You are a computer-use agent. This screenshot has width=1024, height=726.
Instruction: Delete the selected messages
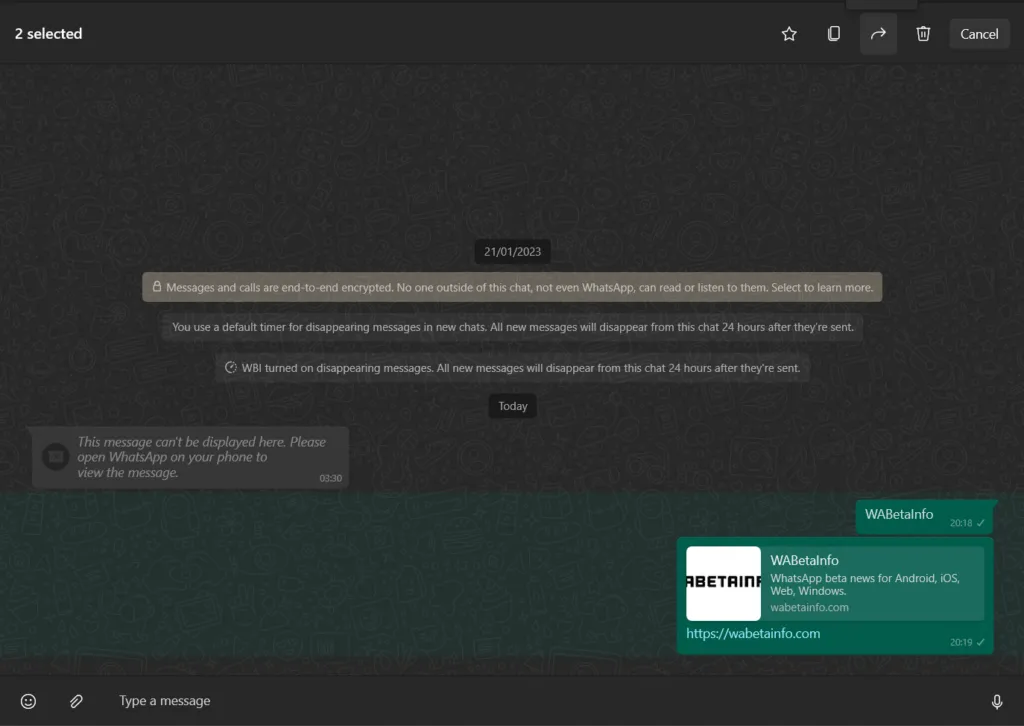922,33
